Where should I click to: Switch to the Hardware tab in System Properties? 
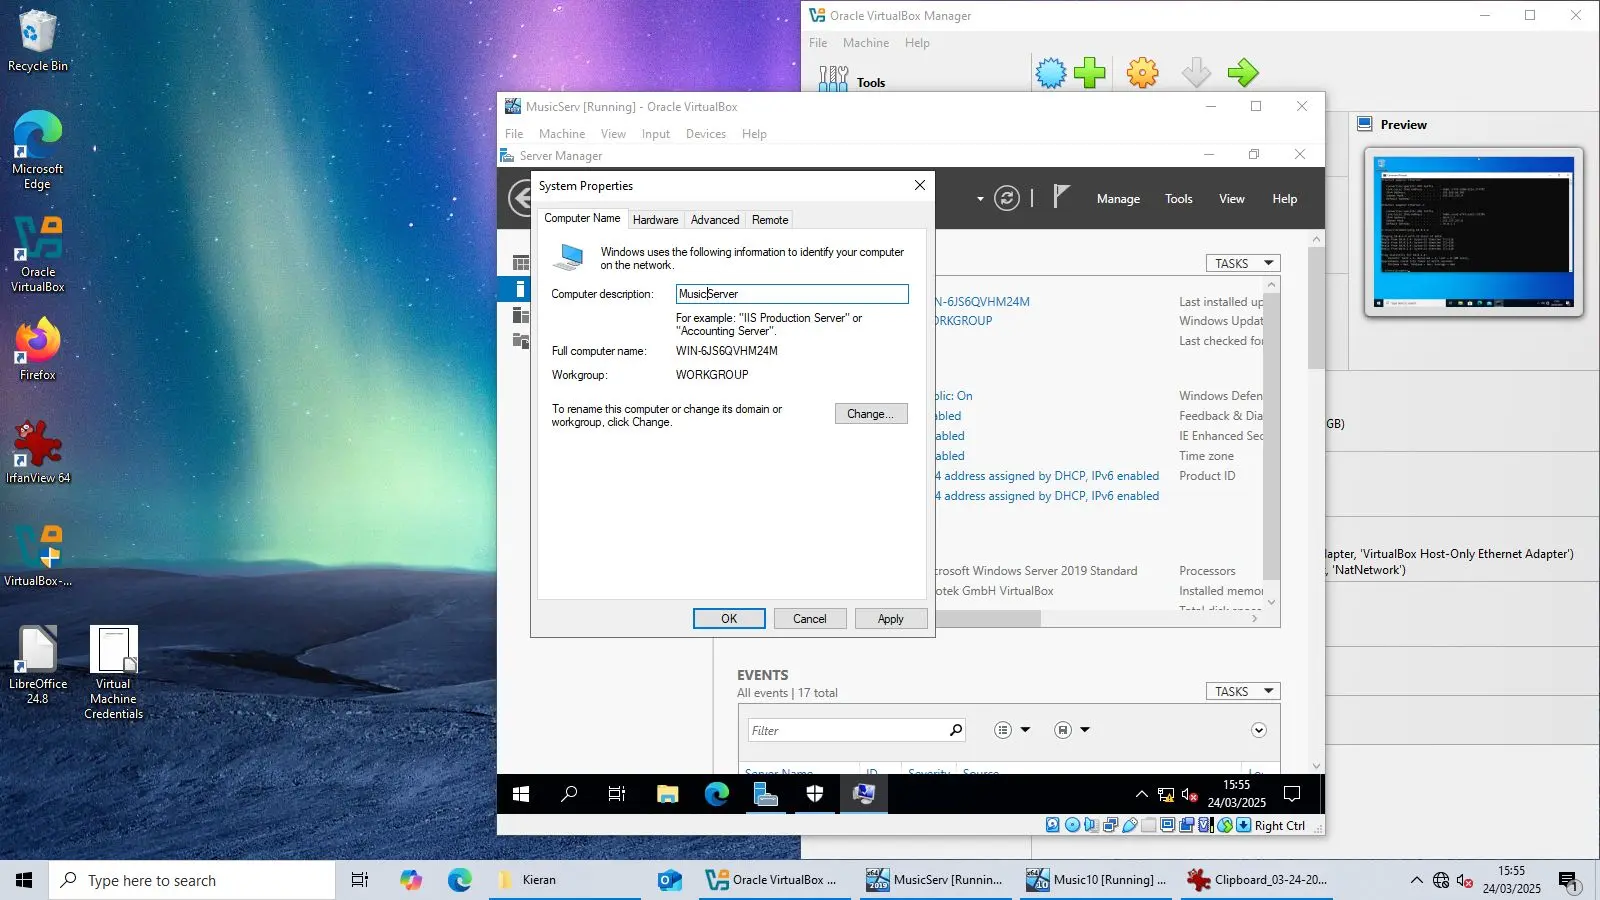655,219
